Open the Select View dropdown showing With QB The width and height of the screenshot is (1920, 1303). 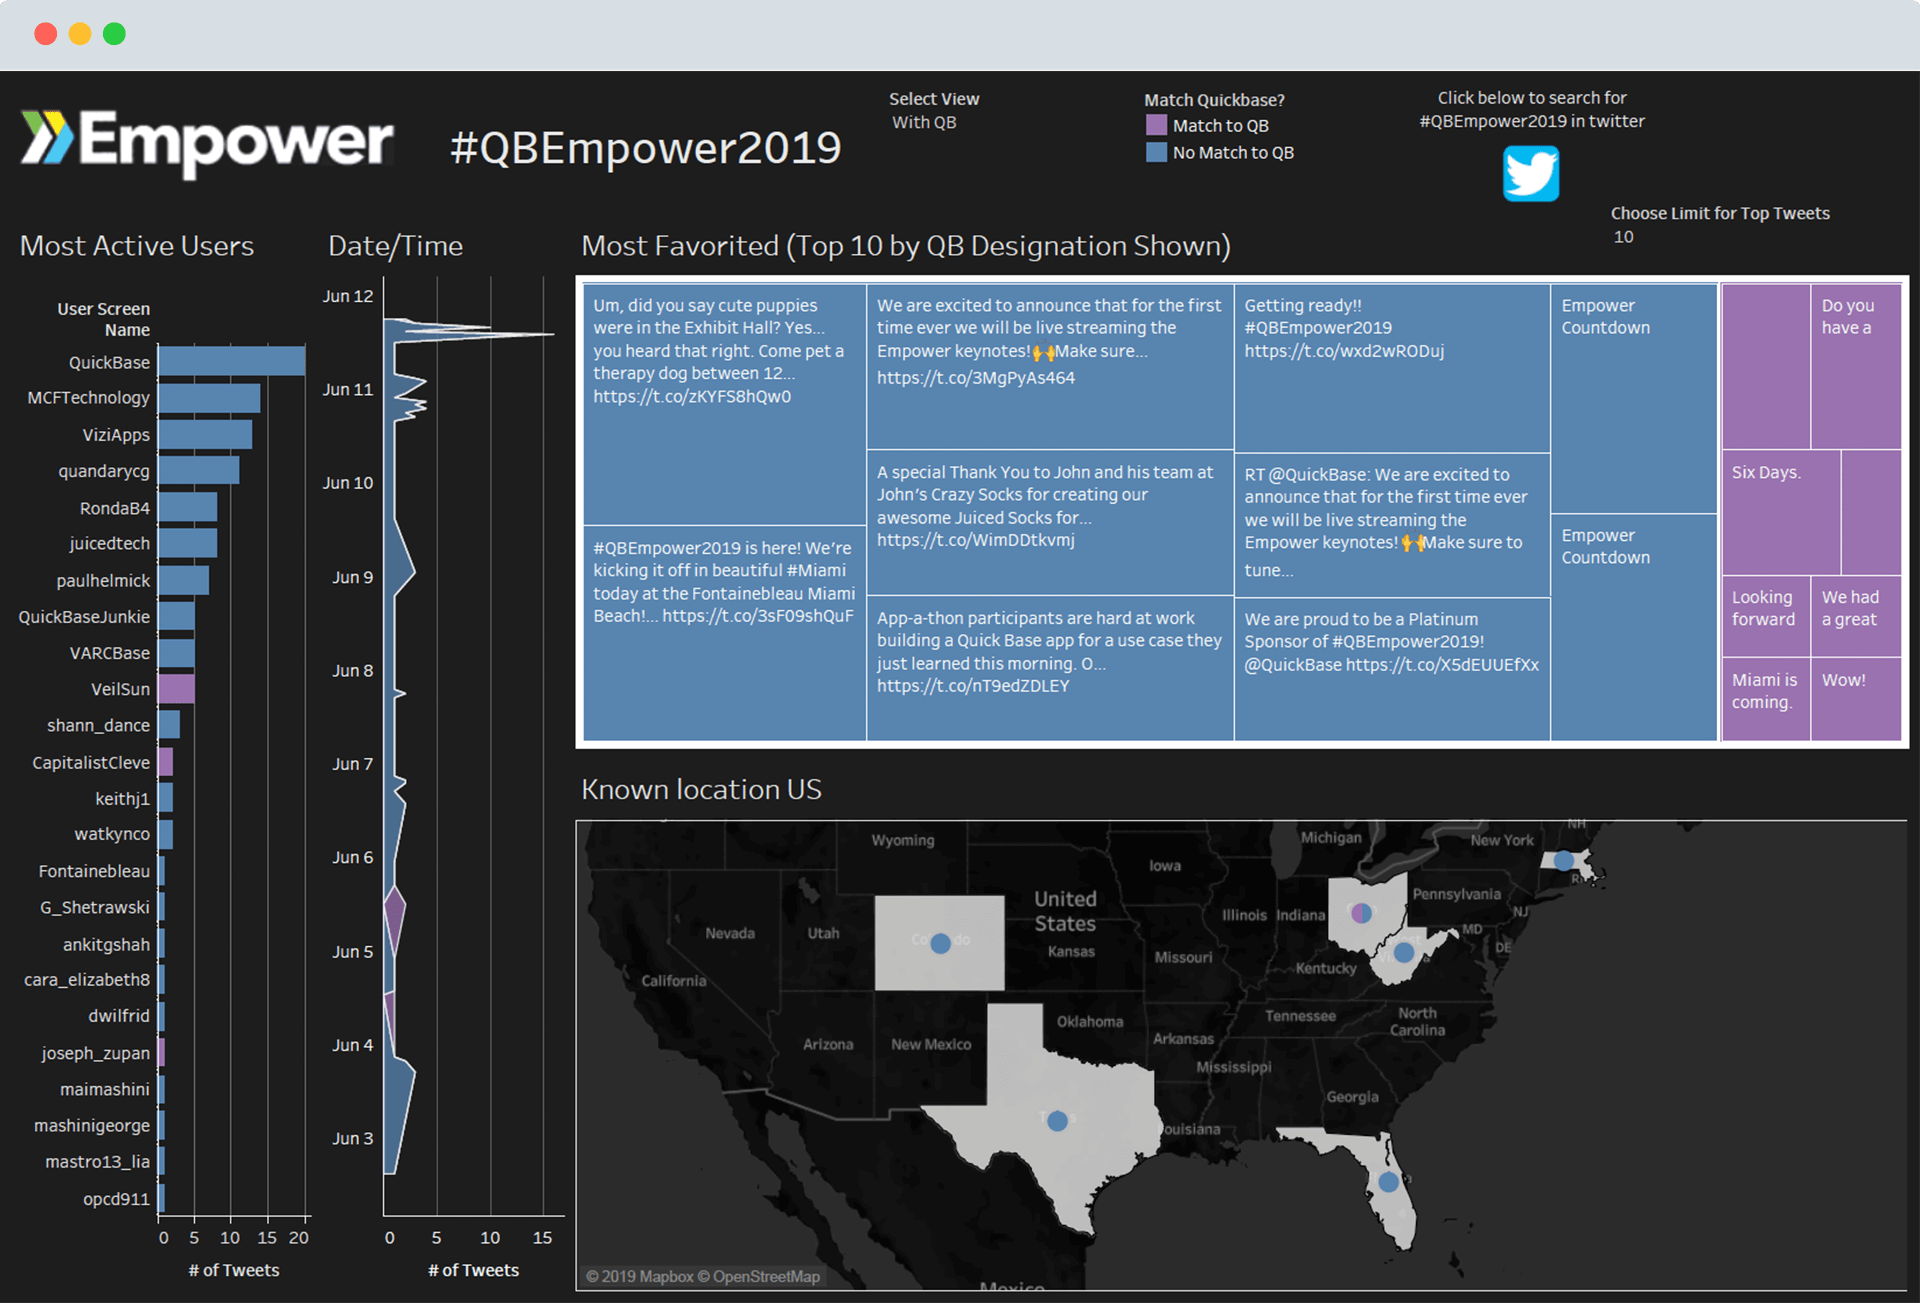click(x=924, y=122)
